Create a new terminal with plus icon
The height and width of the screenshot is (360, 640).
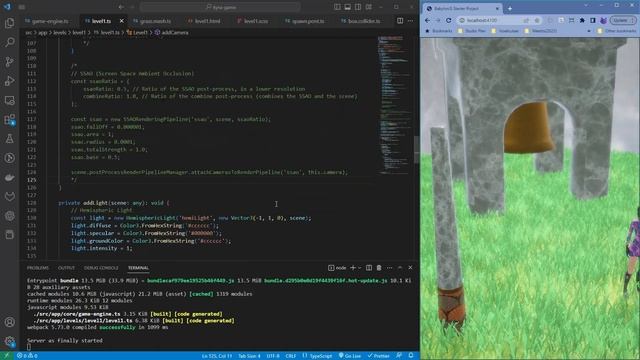pos(353,268)
